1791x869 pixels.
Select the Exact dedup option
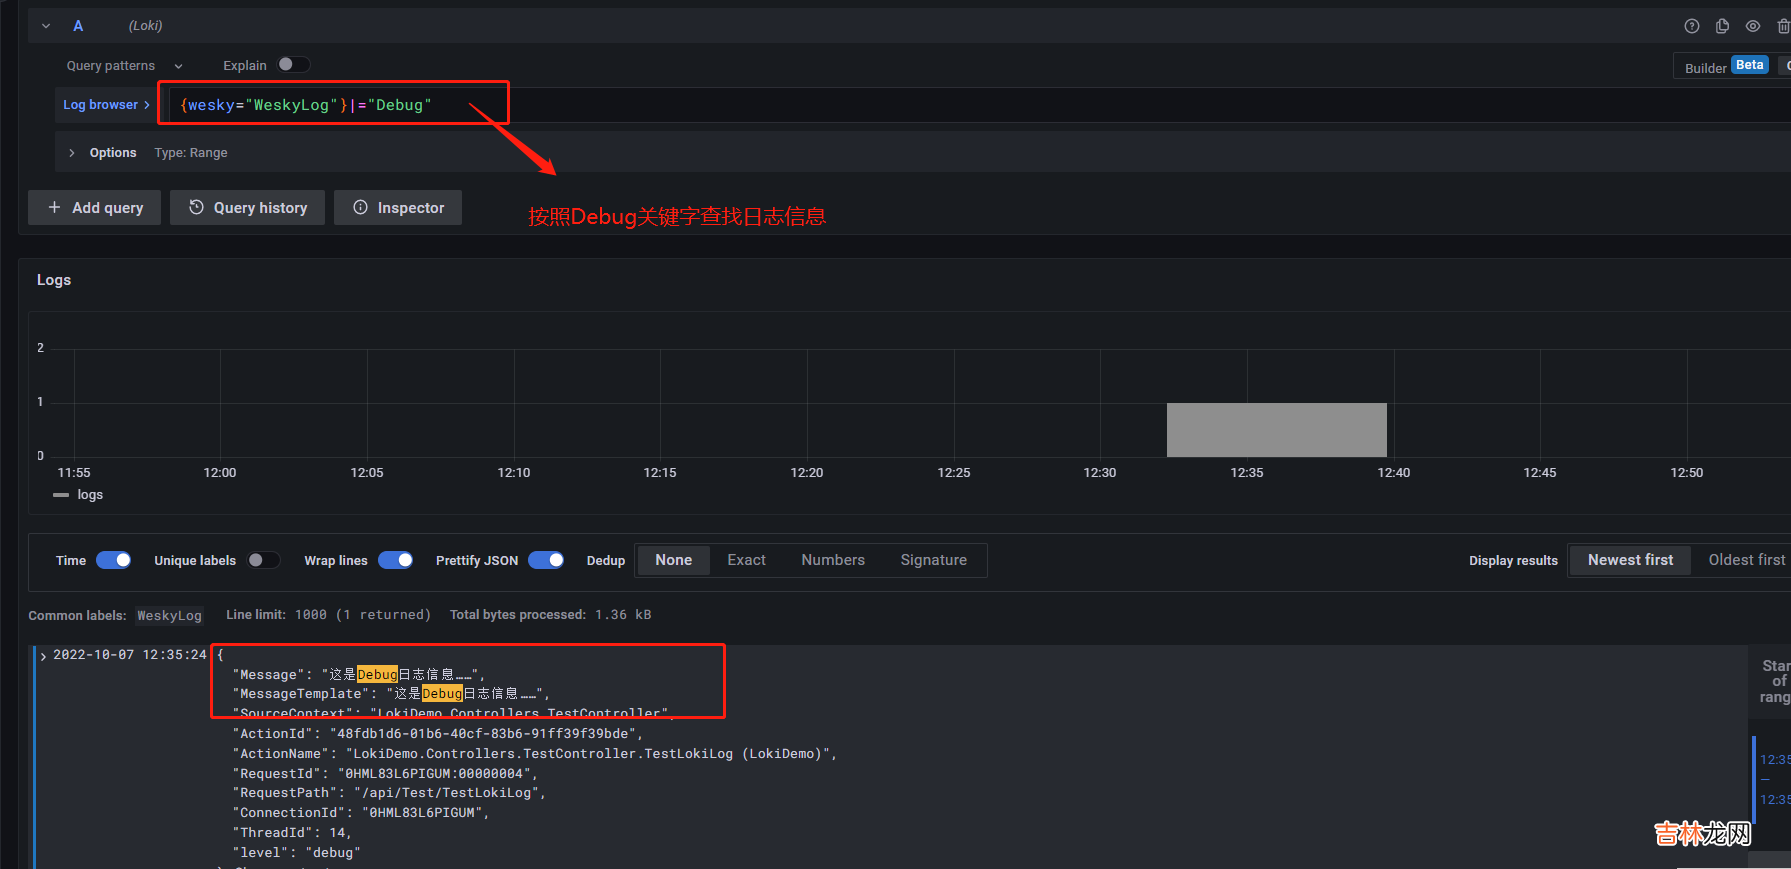point(746,560)
